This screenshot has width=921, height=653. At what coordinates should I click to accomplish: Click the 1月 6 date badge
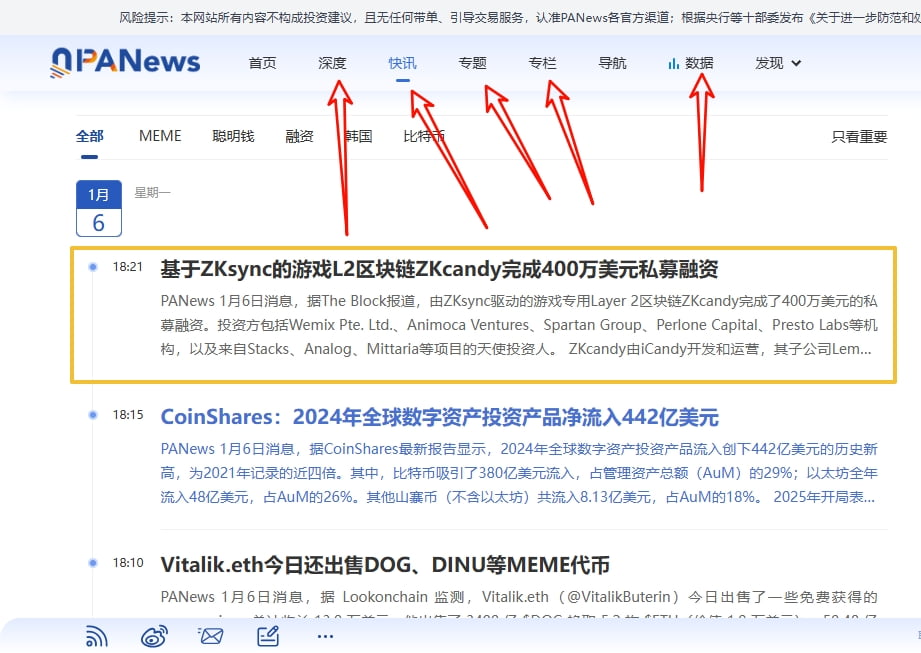pyautogui.click(x=99, y=208)
